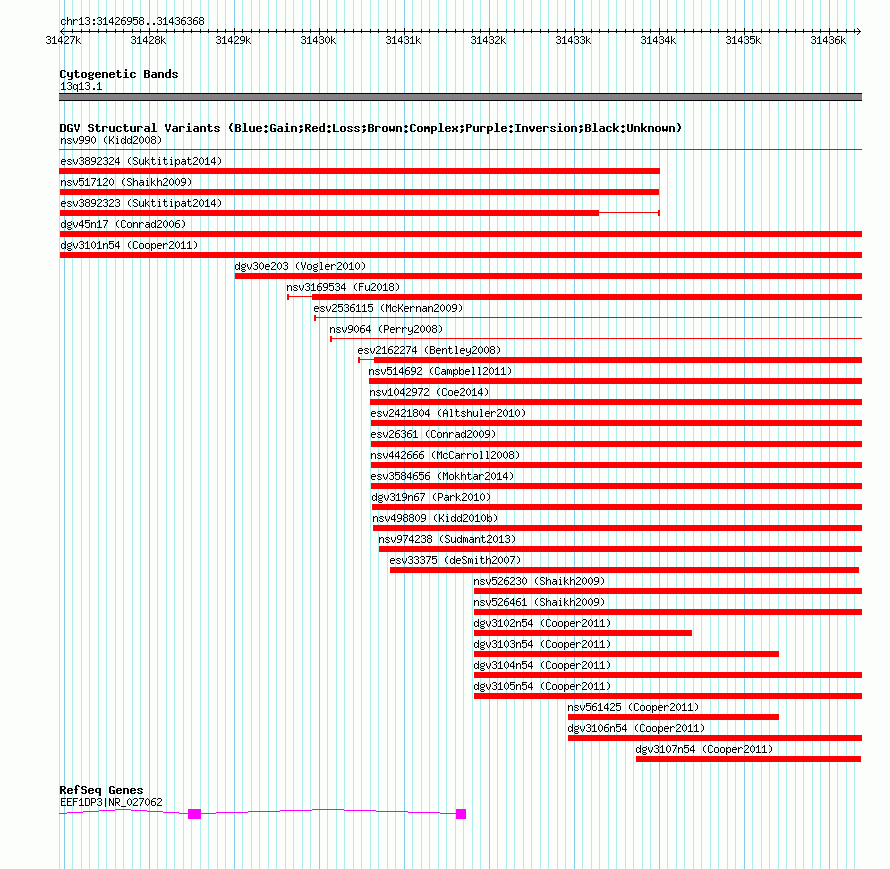Select dgv3102n54 (Cooper2011) label

coord(542,623)
